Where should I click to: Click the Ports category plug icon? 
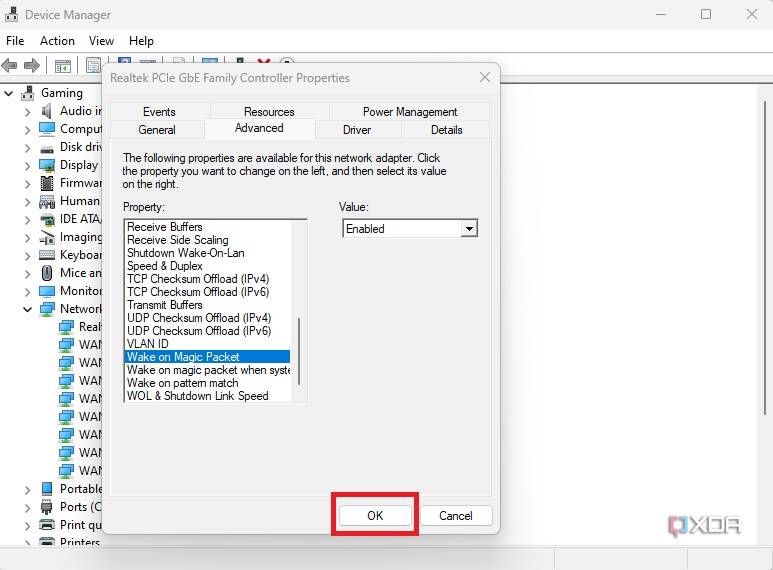pyautogui.click(x=47, y=507)
